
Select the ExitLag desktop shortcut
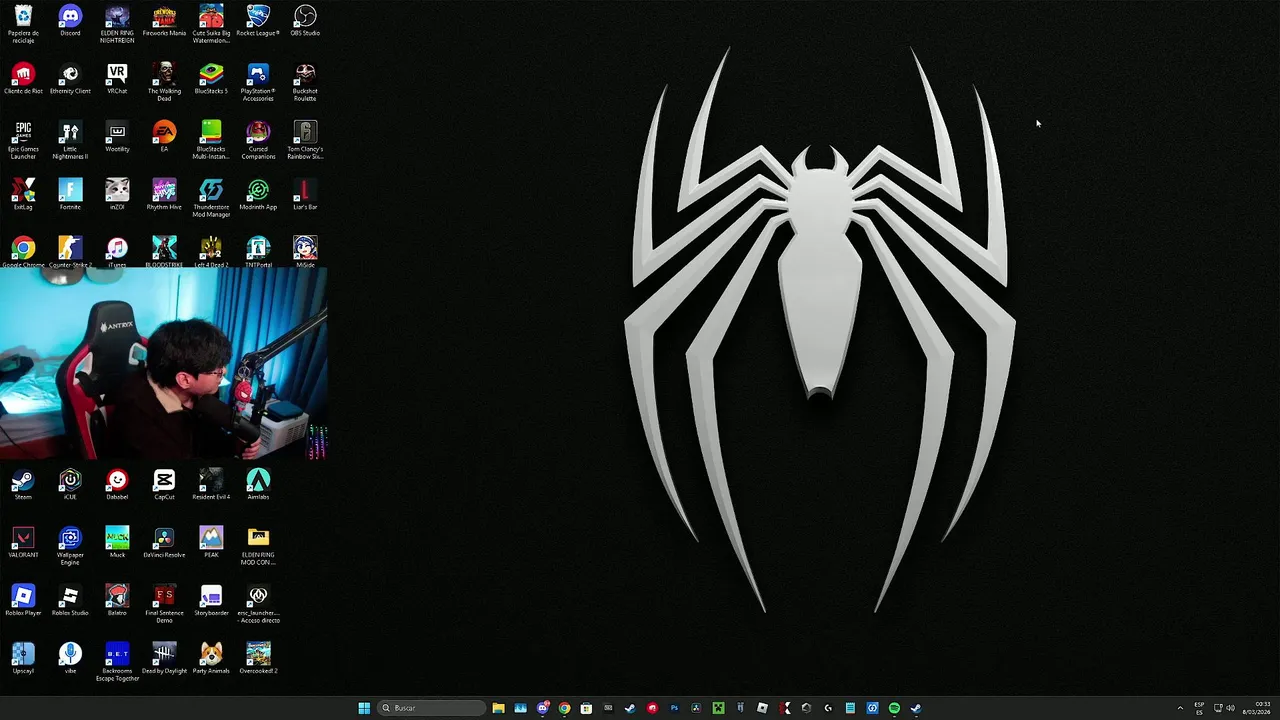pos(23,195)
